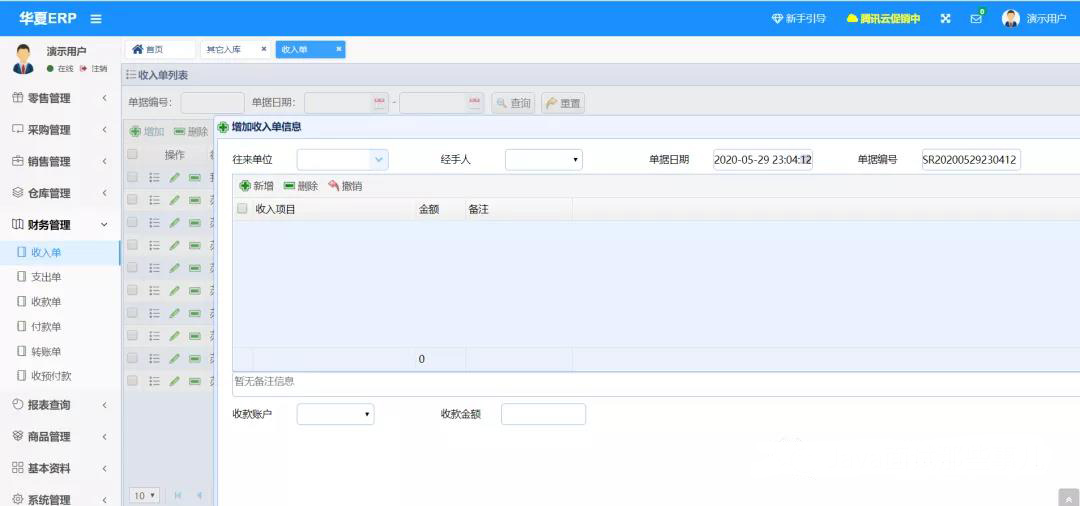Open 转账单 in the sidebar menu
Screen dimensions: 1080x506
point(60,352)
